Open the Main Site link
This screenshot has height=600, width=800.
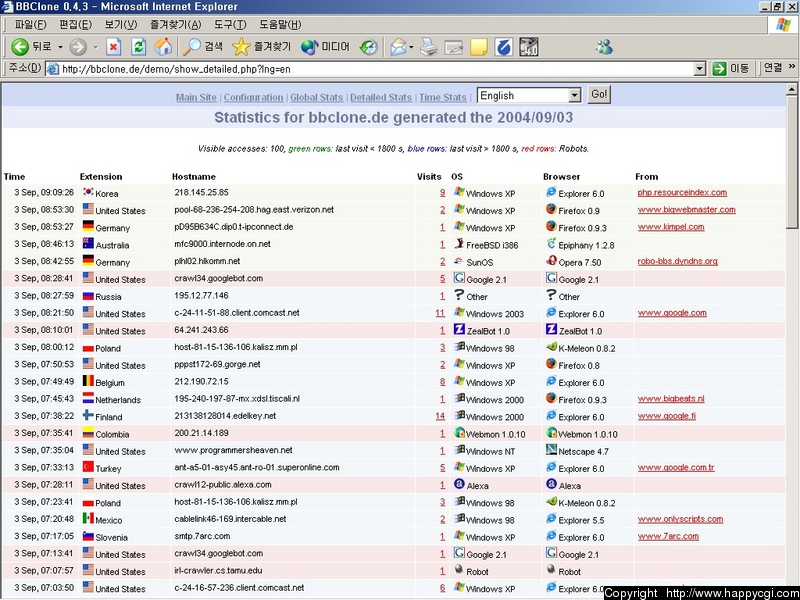196,97
